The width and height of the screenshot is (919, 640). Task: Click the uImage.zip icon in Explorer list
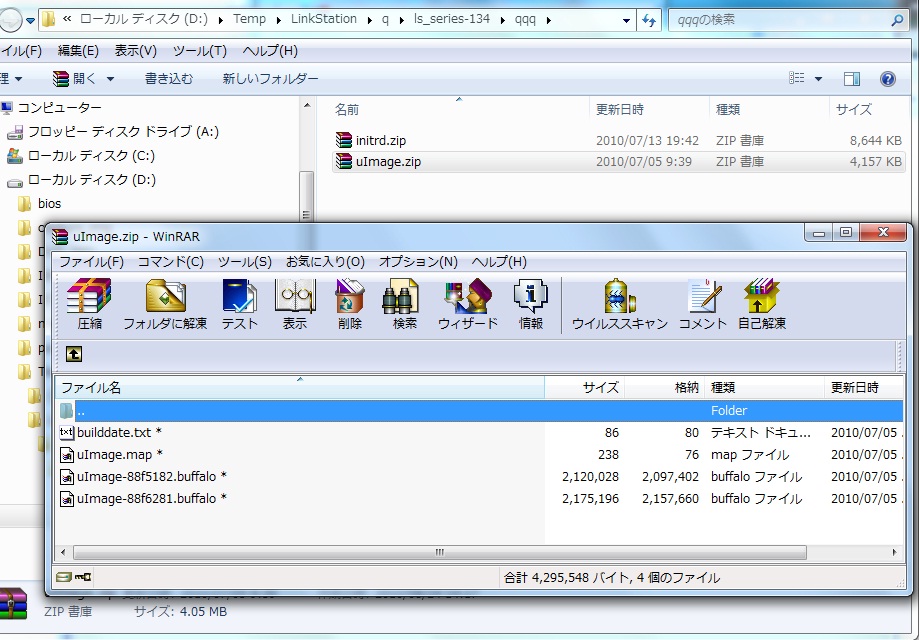coord(344,162)
